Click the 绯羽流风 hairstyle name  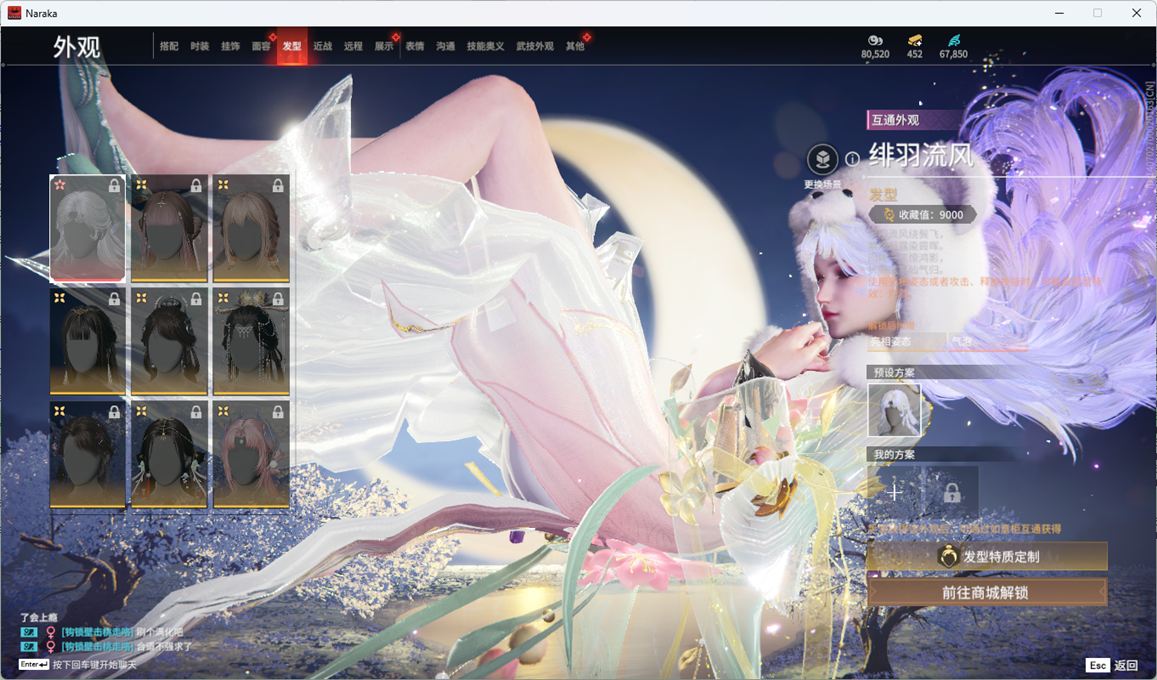[921, 156]
